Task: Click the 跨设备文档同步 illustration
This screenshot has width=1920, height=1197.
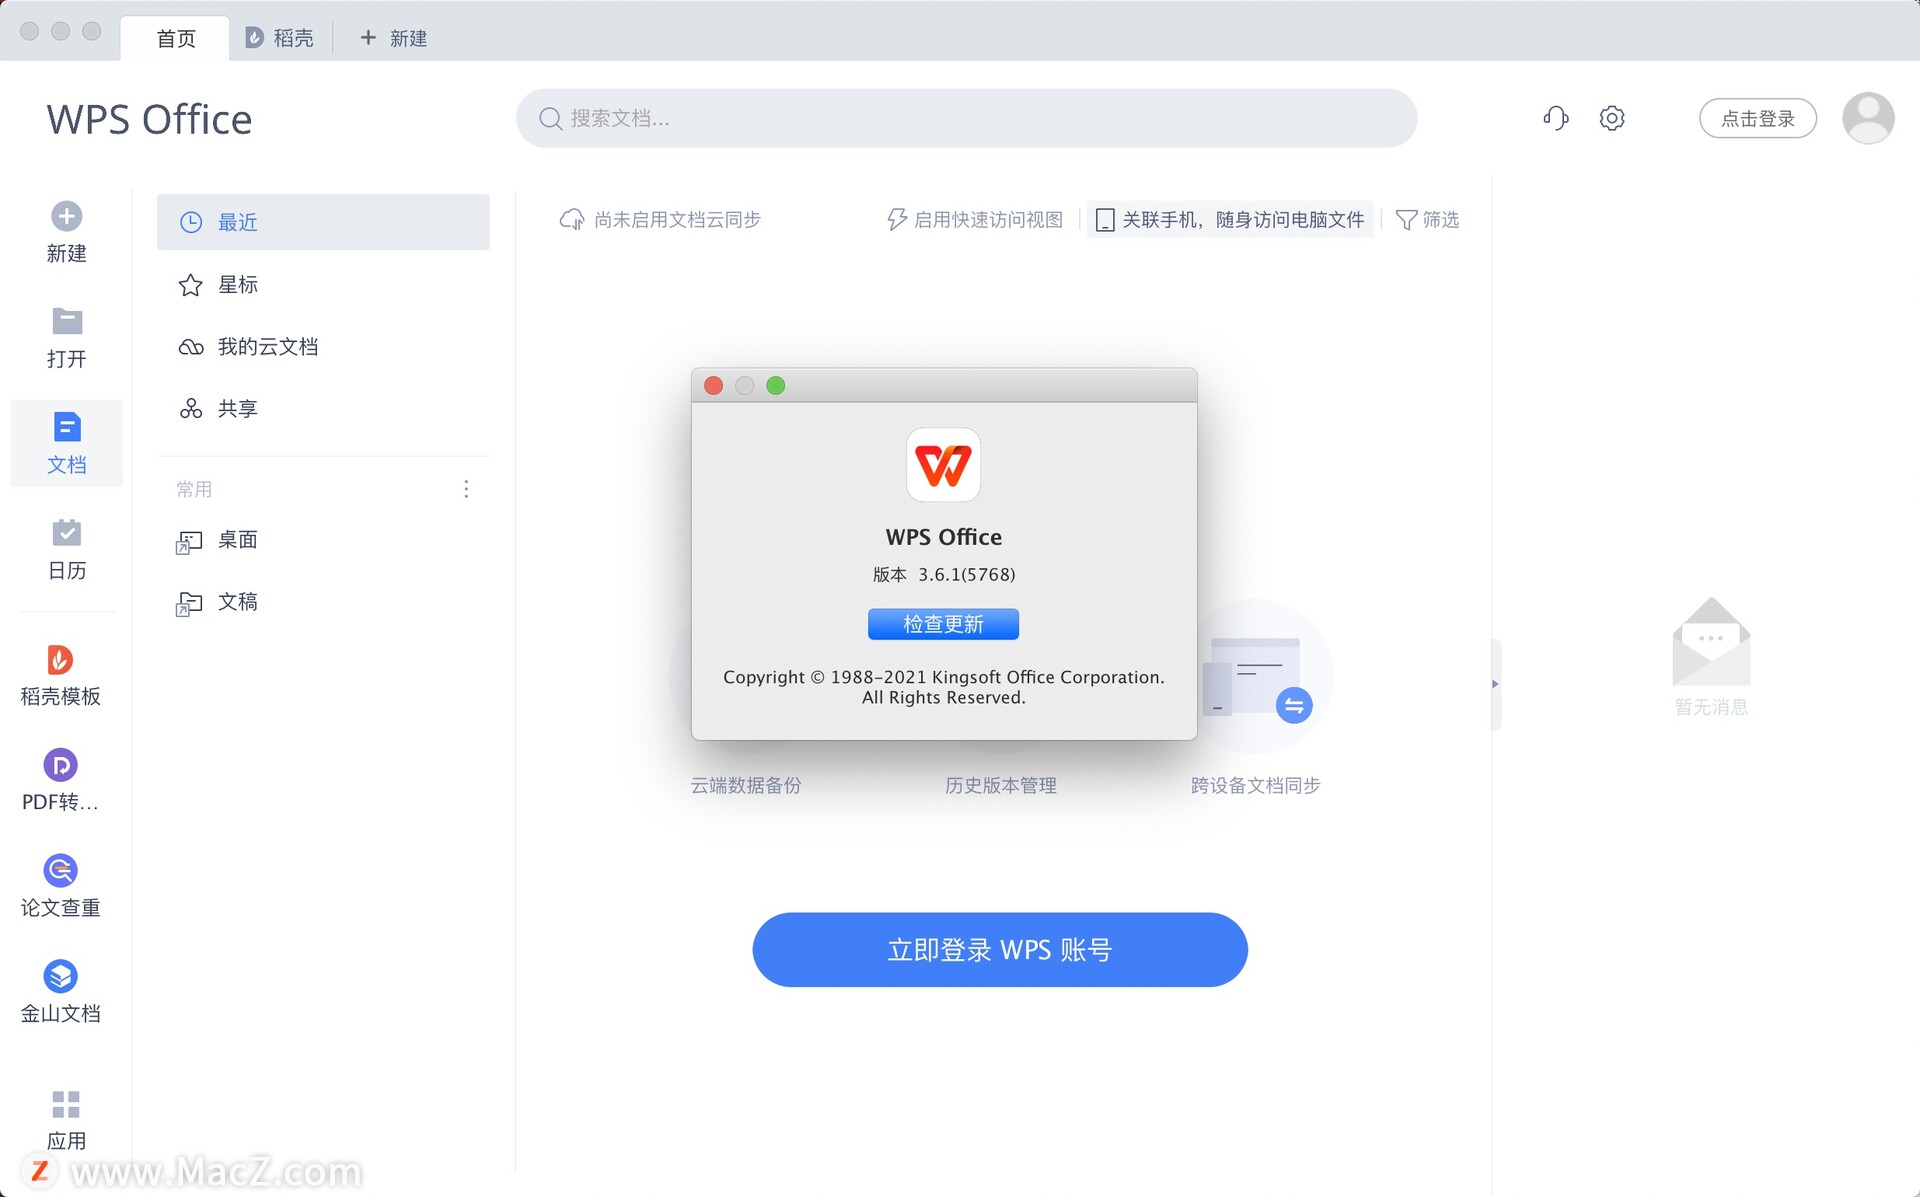Action: pos(1256,677)
